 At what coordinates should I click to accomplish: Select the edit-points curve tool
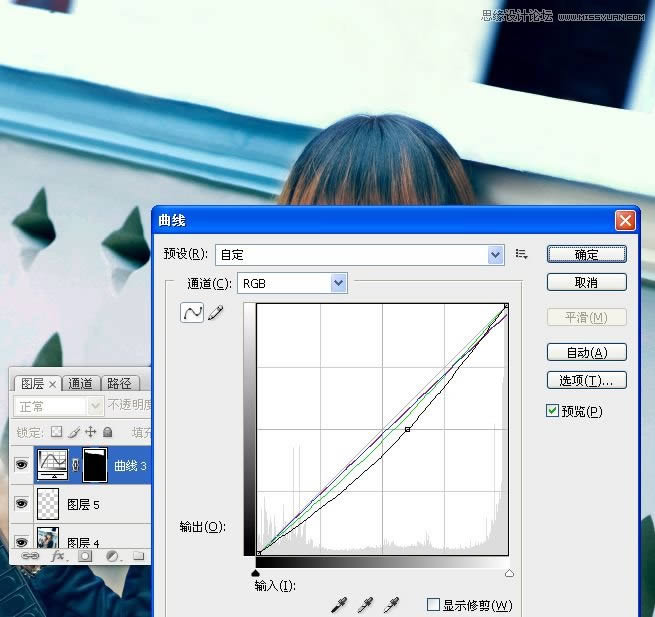[x=191, y=313]
